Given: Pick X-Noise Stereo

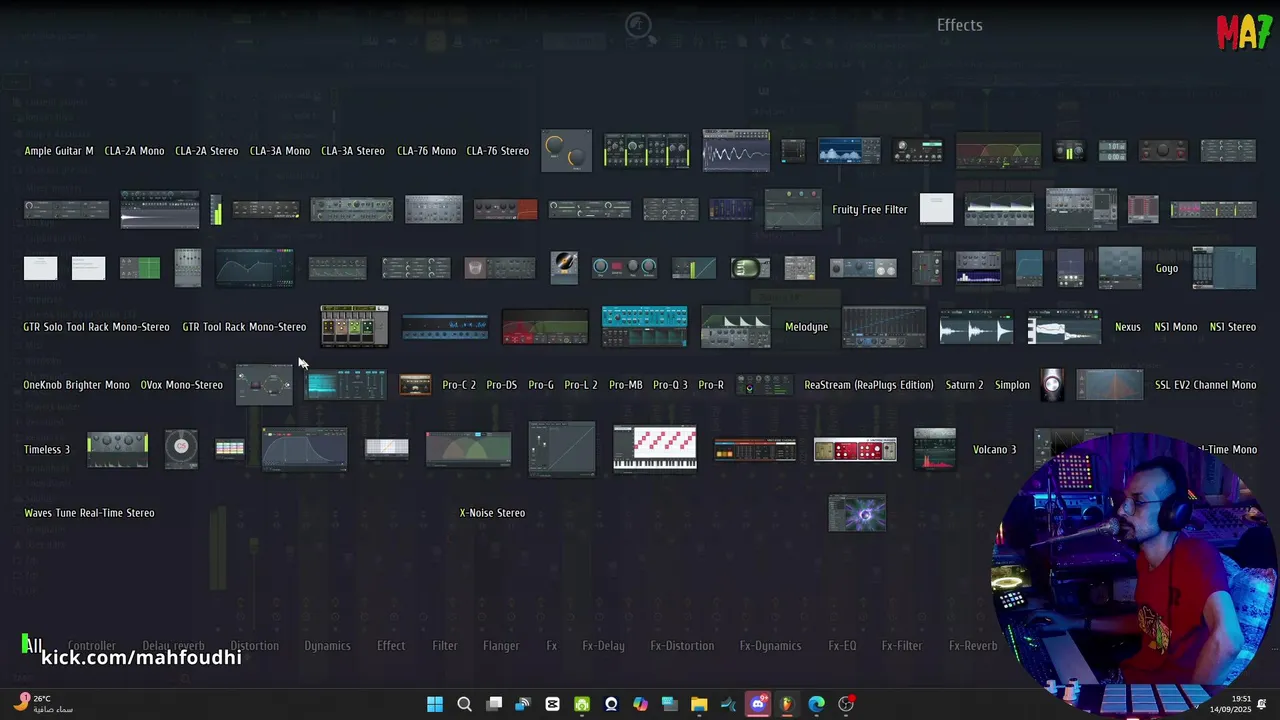Looking at the screenshot, I should [492, 513].
